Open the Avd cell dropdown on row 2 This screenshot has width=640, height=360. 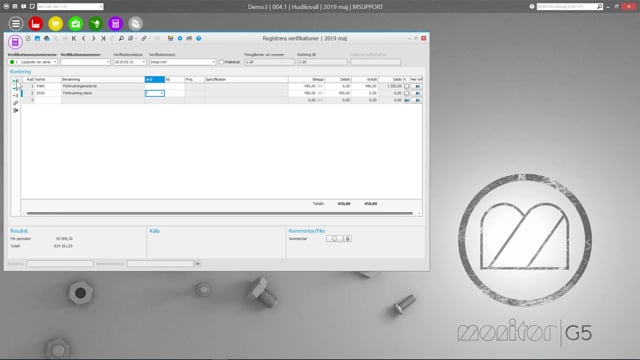[x=162, y=93]
